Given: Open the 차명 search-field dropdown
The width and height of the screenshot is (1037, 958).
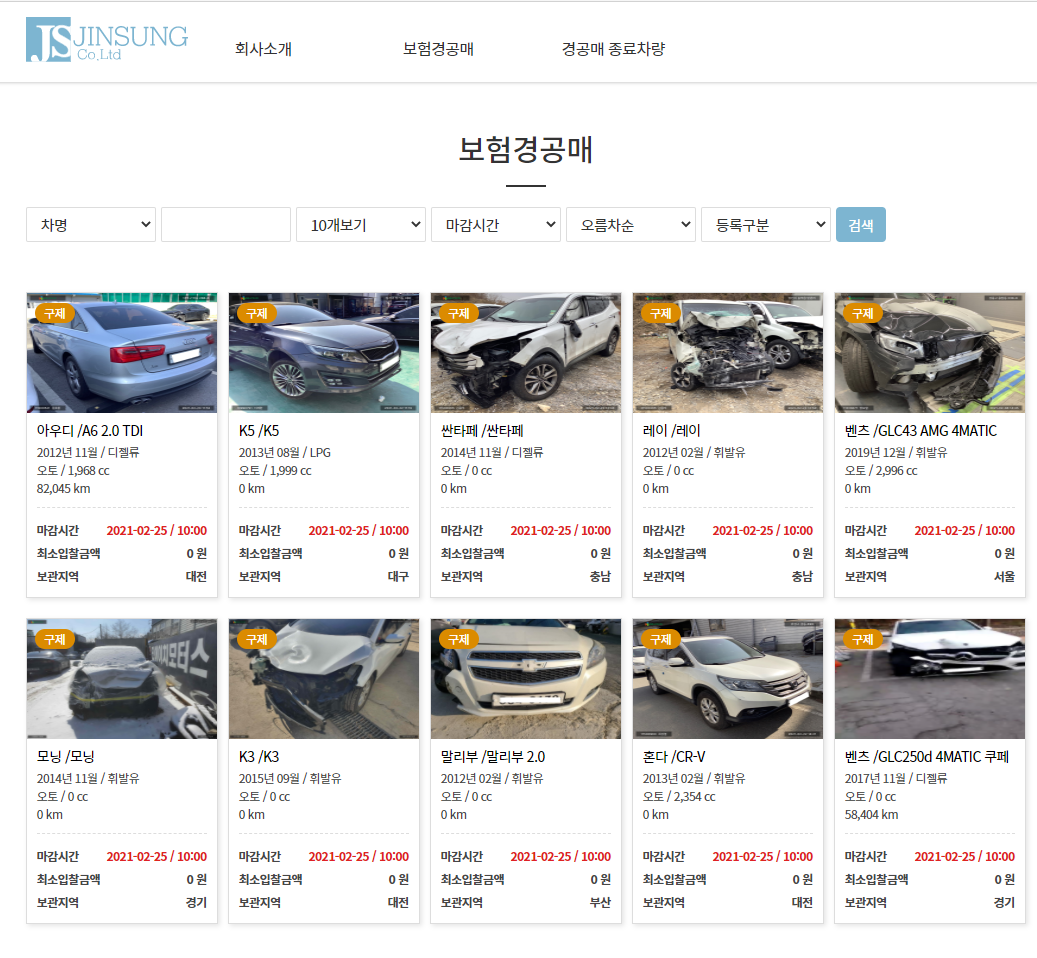Looking at the screenshot, I should click(x=91, y=225).
